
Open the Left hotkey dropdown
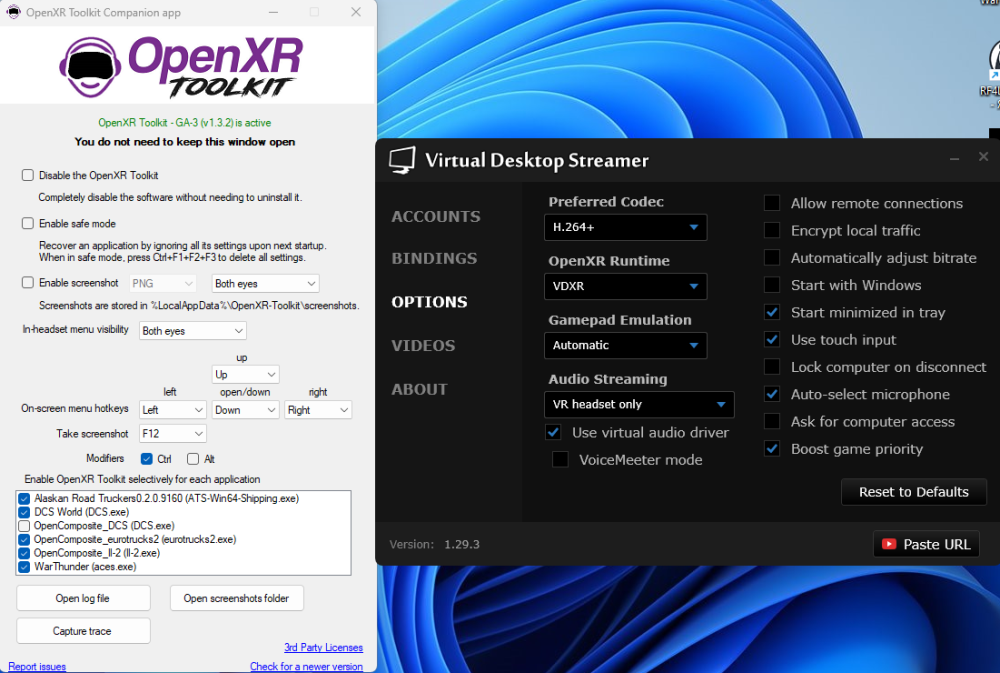(173, 410)
